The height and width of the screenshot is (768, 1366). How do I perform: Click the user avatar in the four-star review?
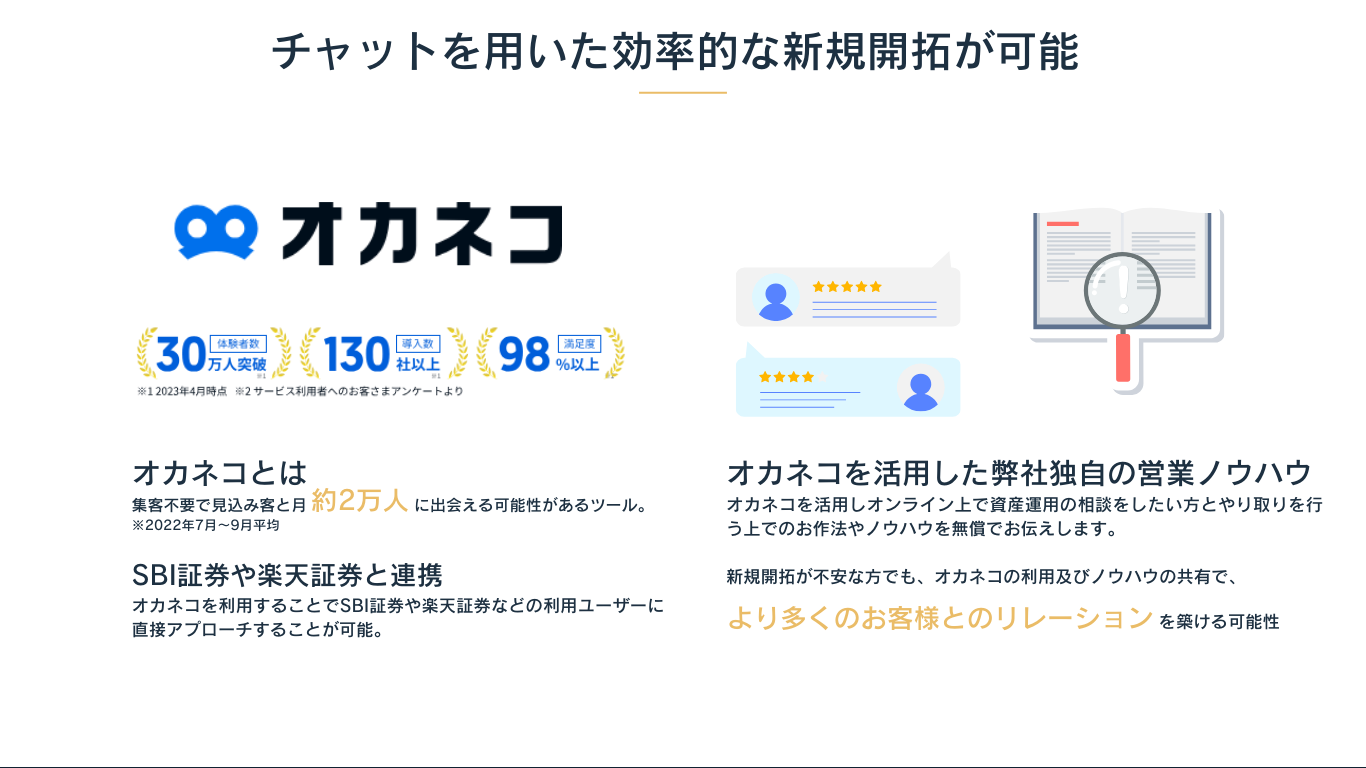coord(920,388)
